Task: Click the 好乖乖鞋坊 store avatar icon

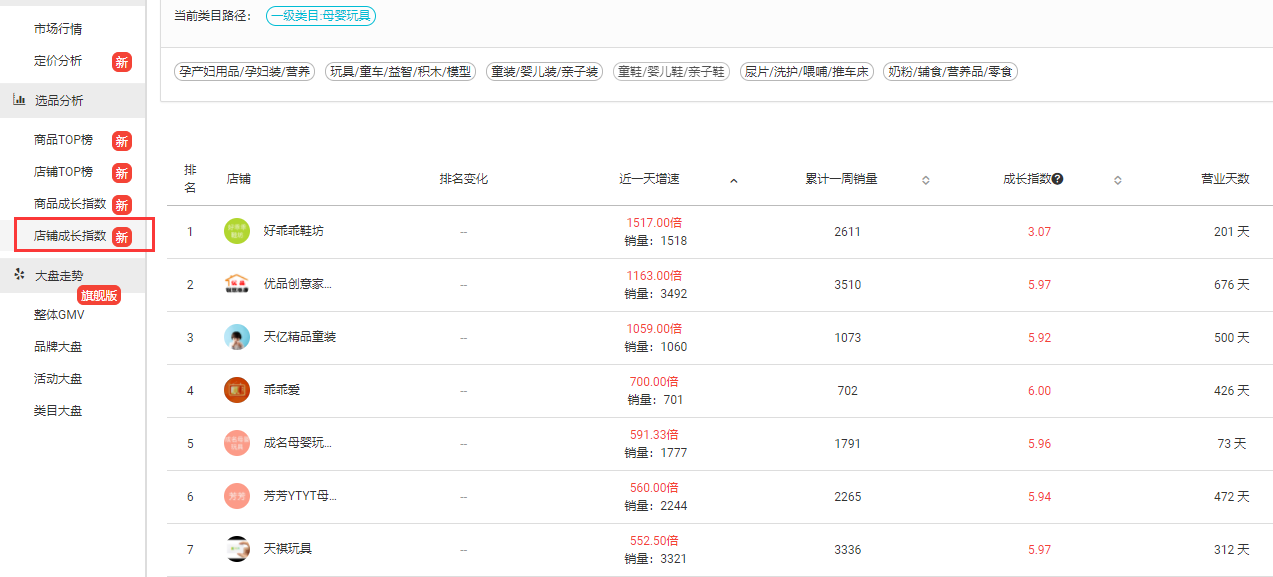Action: coord(237,231)
